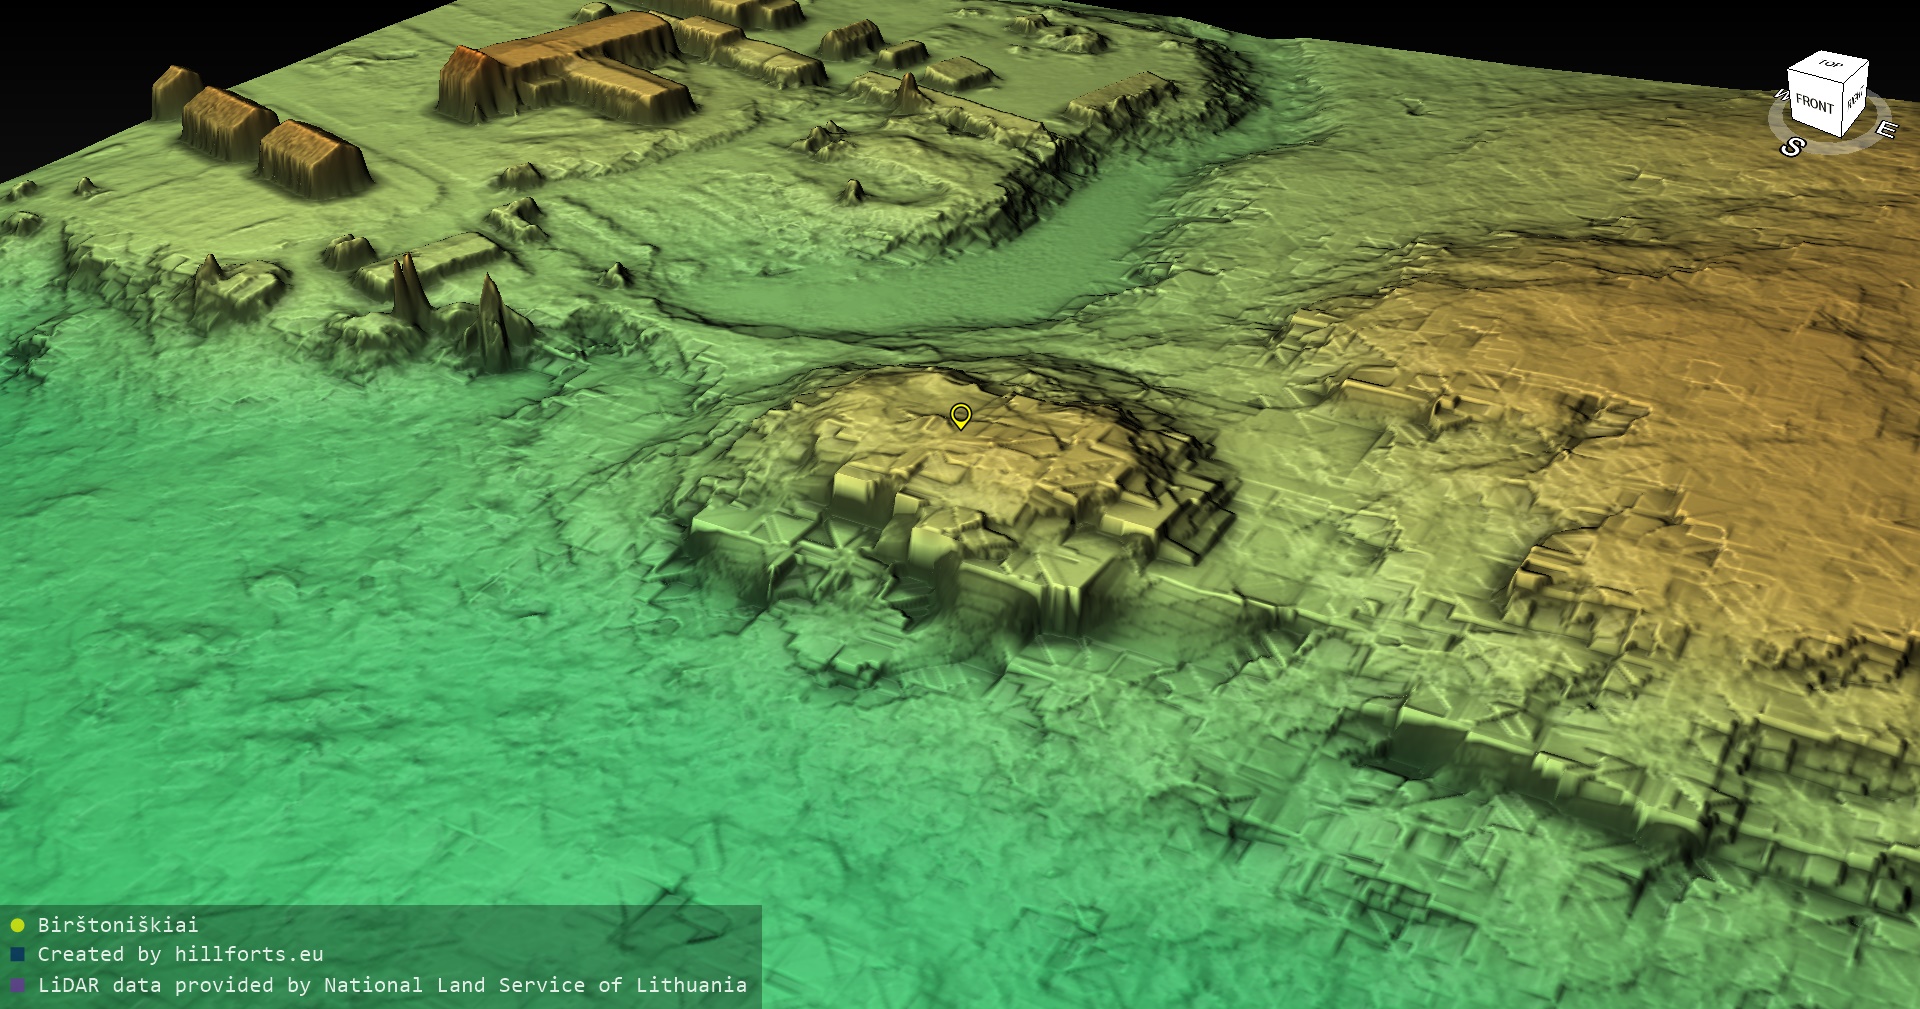The image size is (1920, 1009).
Task: Click the W compass letter
Action: click(x=1780, y=96)
